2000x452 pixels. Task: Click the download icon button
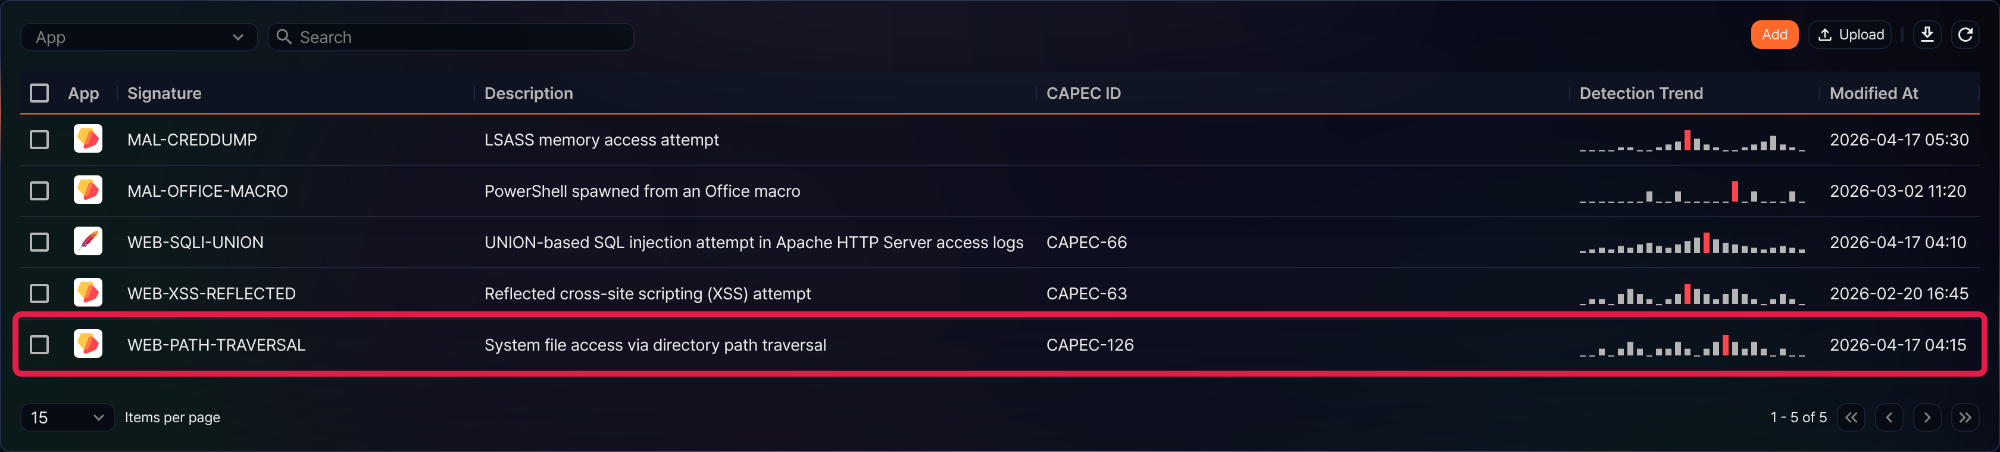point(1927,35)
